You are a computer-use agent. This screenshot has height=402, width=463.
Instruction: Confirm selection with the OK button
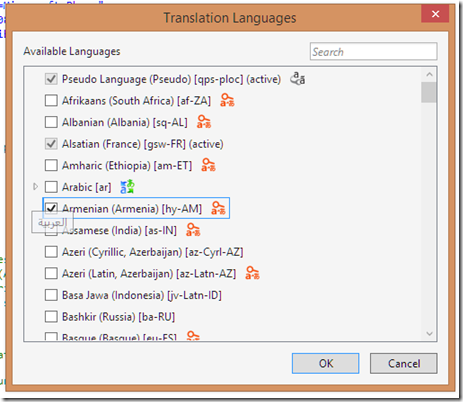325,363
